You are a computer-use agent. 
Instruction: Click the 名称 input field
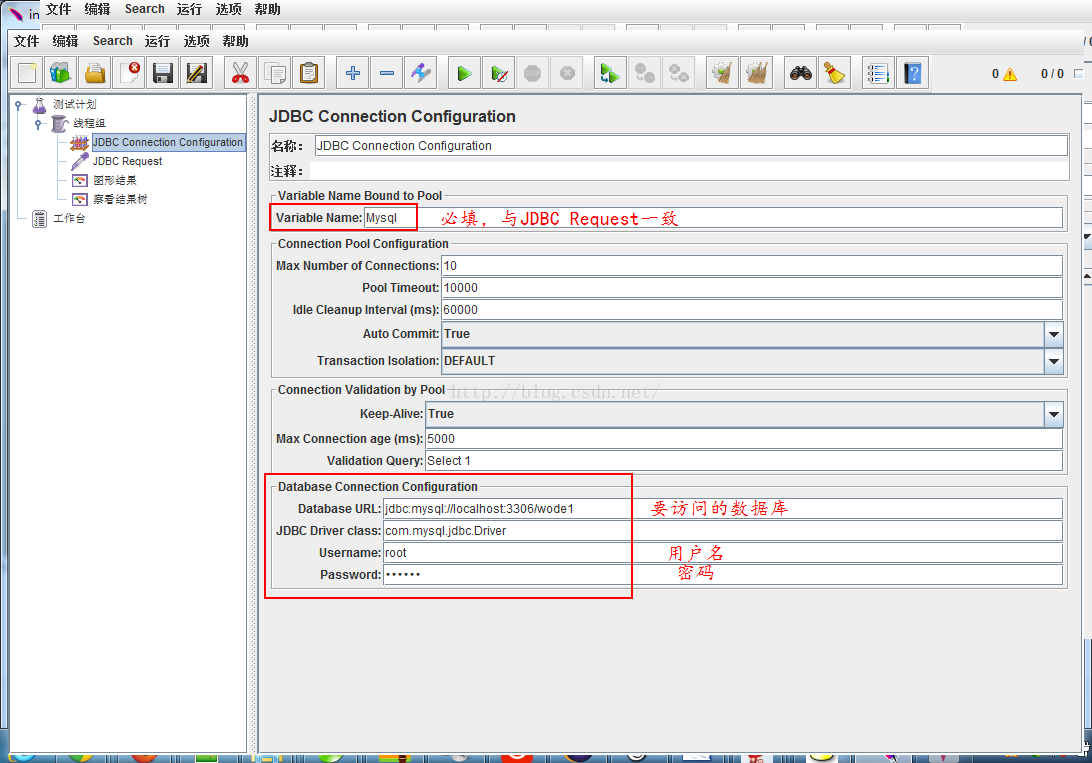click(691, 145)
